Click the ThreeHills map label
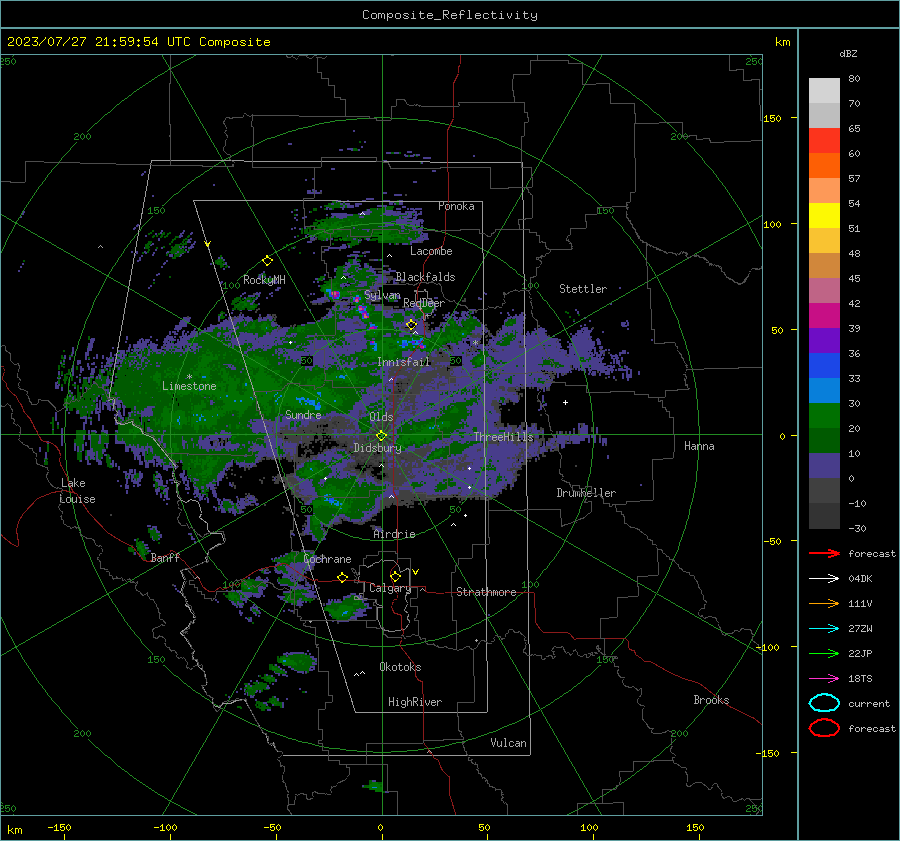Image resolution: width=900 pixels, height=841 pixels. (x=503, y=437)
